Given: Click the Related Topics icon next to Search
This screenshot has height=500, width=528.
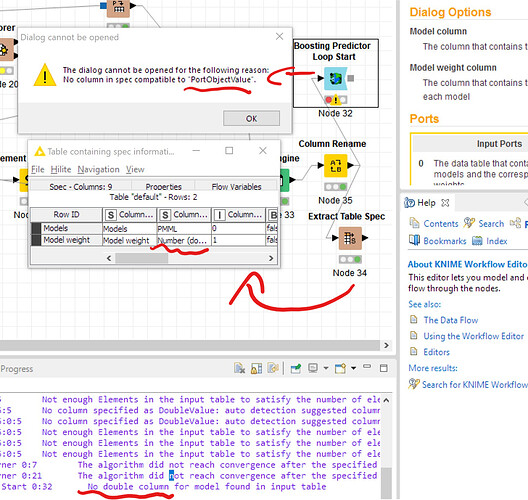Looking at the screenshot, I should [515, 223].
